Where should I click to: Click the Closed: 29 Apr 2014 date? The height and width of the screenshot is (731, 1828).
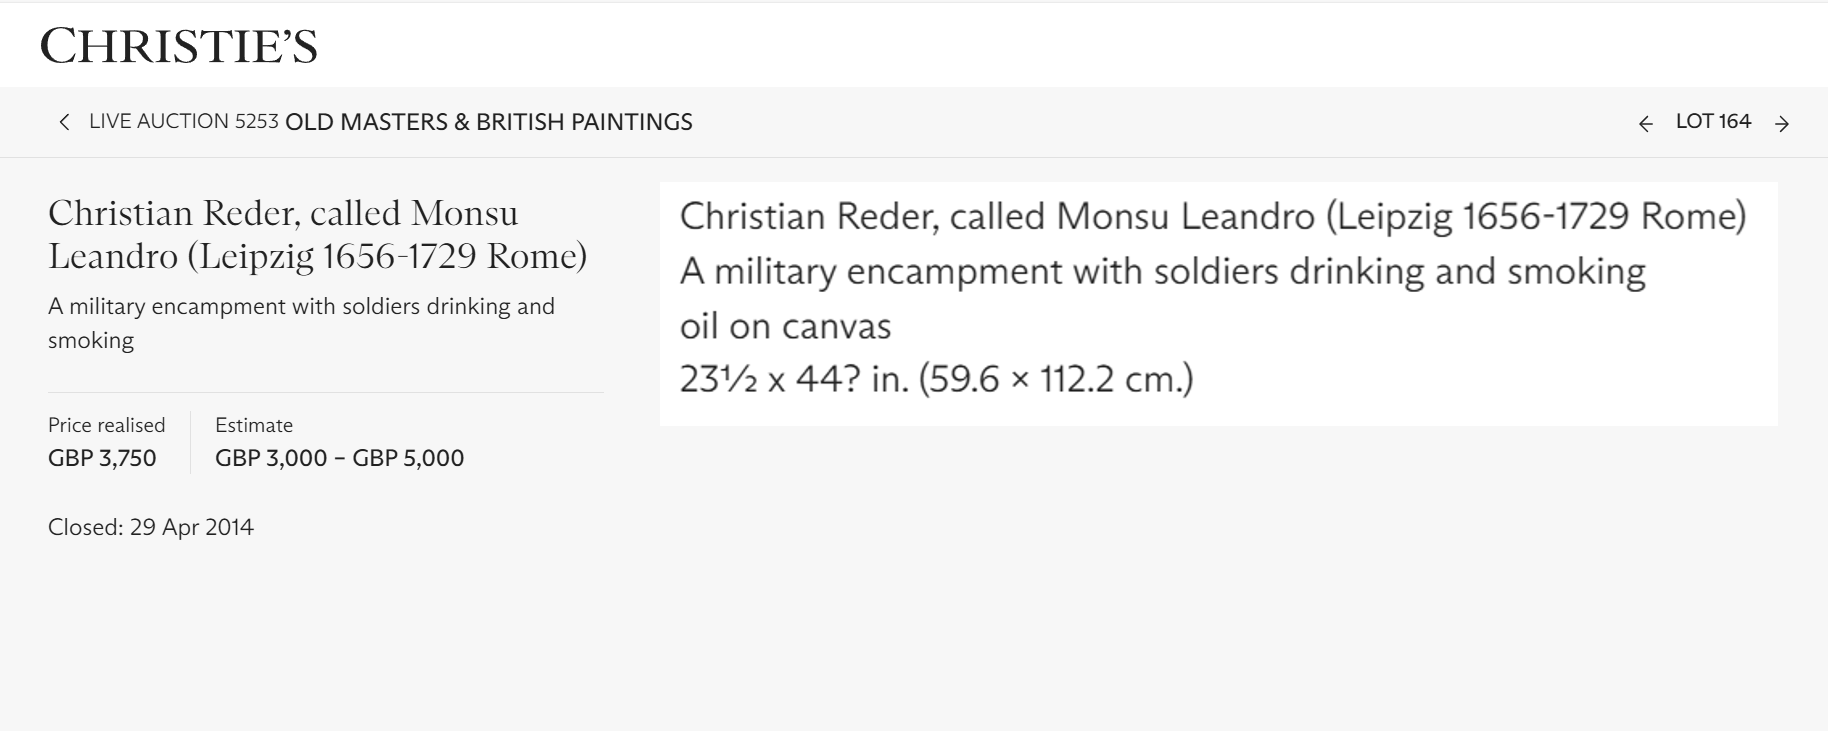pyautogui.click(x=151, y=527)
